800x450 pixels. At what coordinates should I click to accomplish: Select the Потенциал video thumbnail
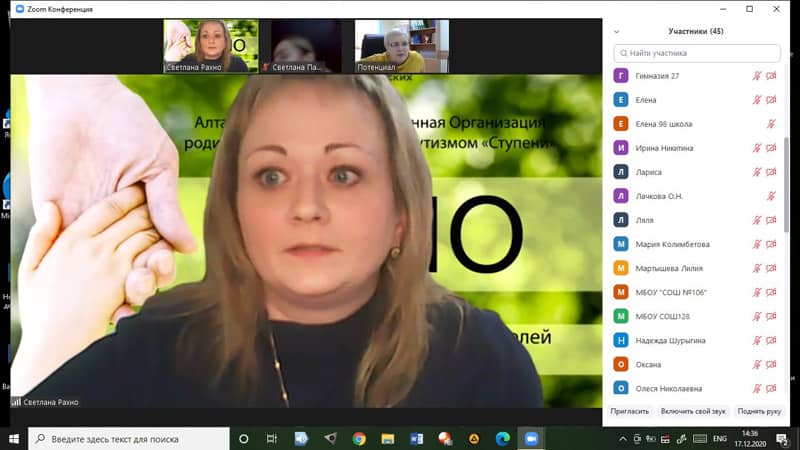[402, 46]
